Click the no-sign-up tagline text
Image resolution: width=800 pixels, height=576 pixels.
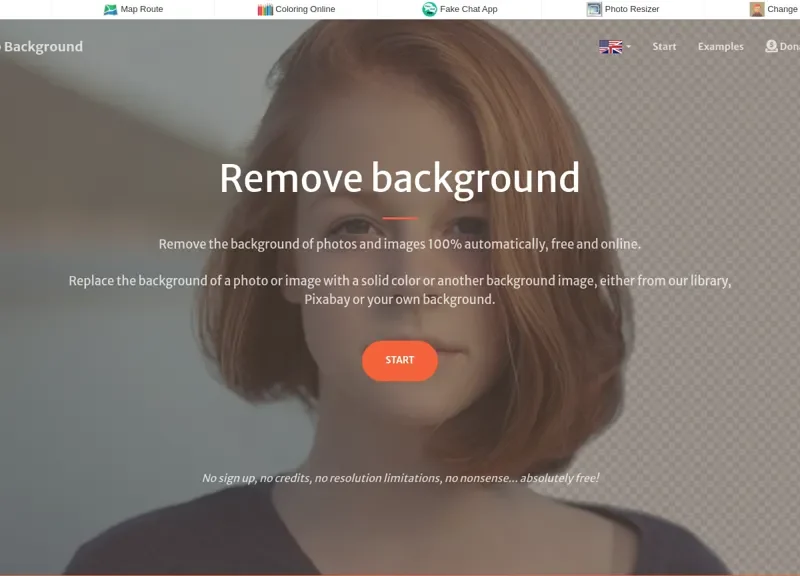click(x=399, y=478)
